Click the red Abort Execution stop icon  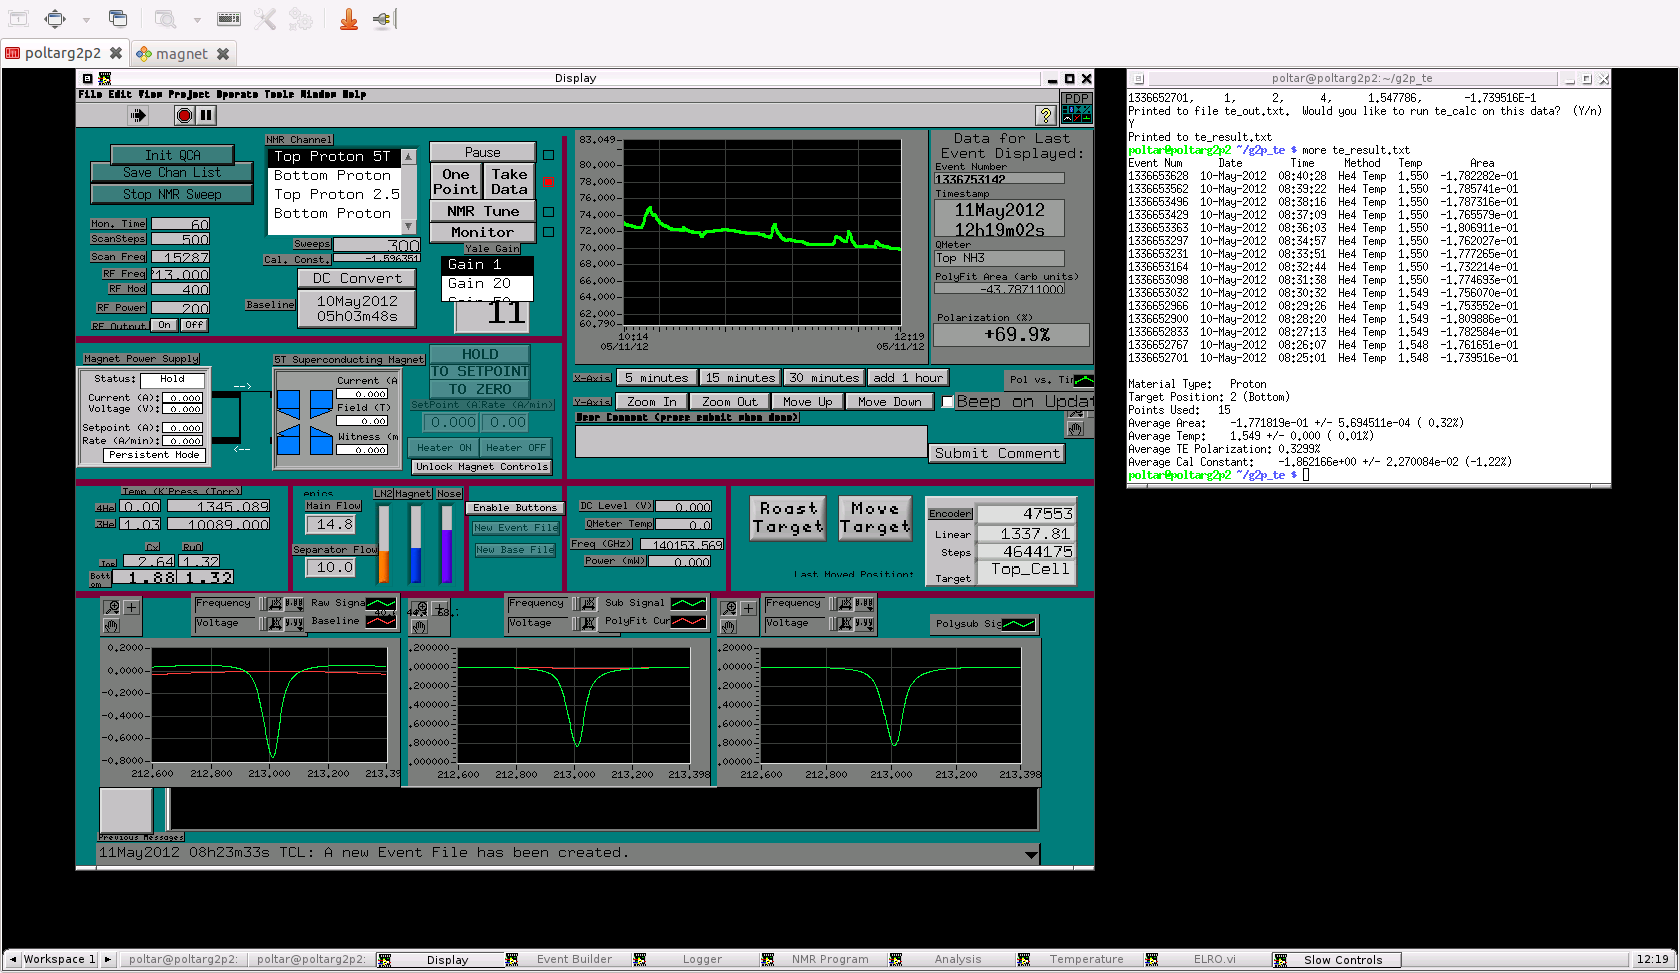pos(184,115)
